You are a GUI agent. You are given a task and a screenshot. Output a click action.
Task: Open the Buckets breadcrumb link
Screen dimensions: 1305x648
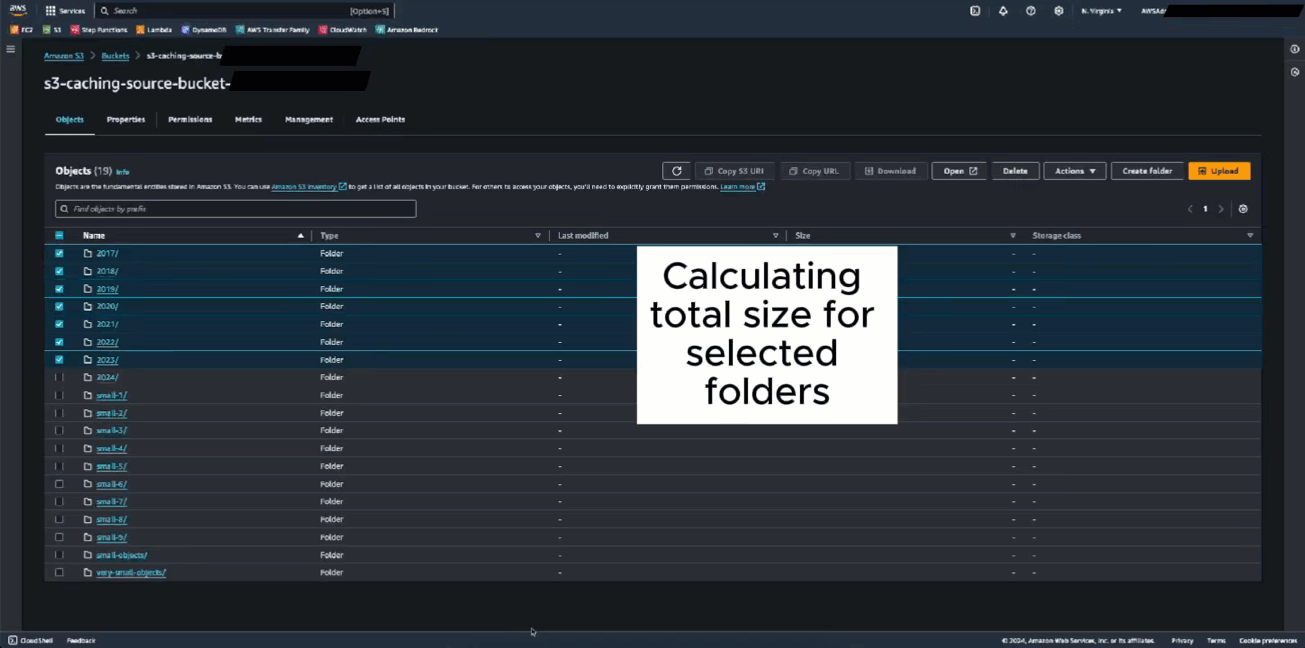pos(115,55)
